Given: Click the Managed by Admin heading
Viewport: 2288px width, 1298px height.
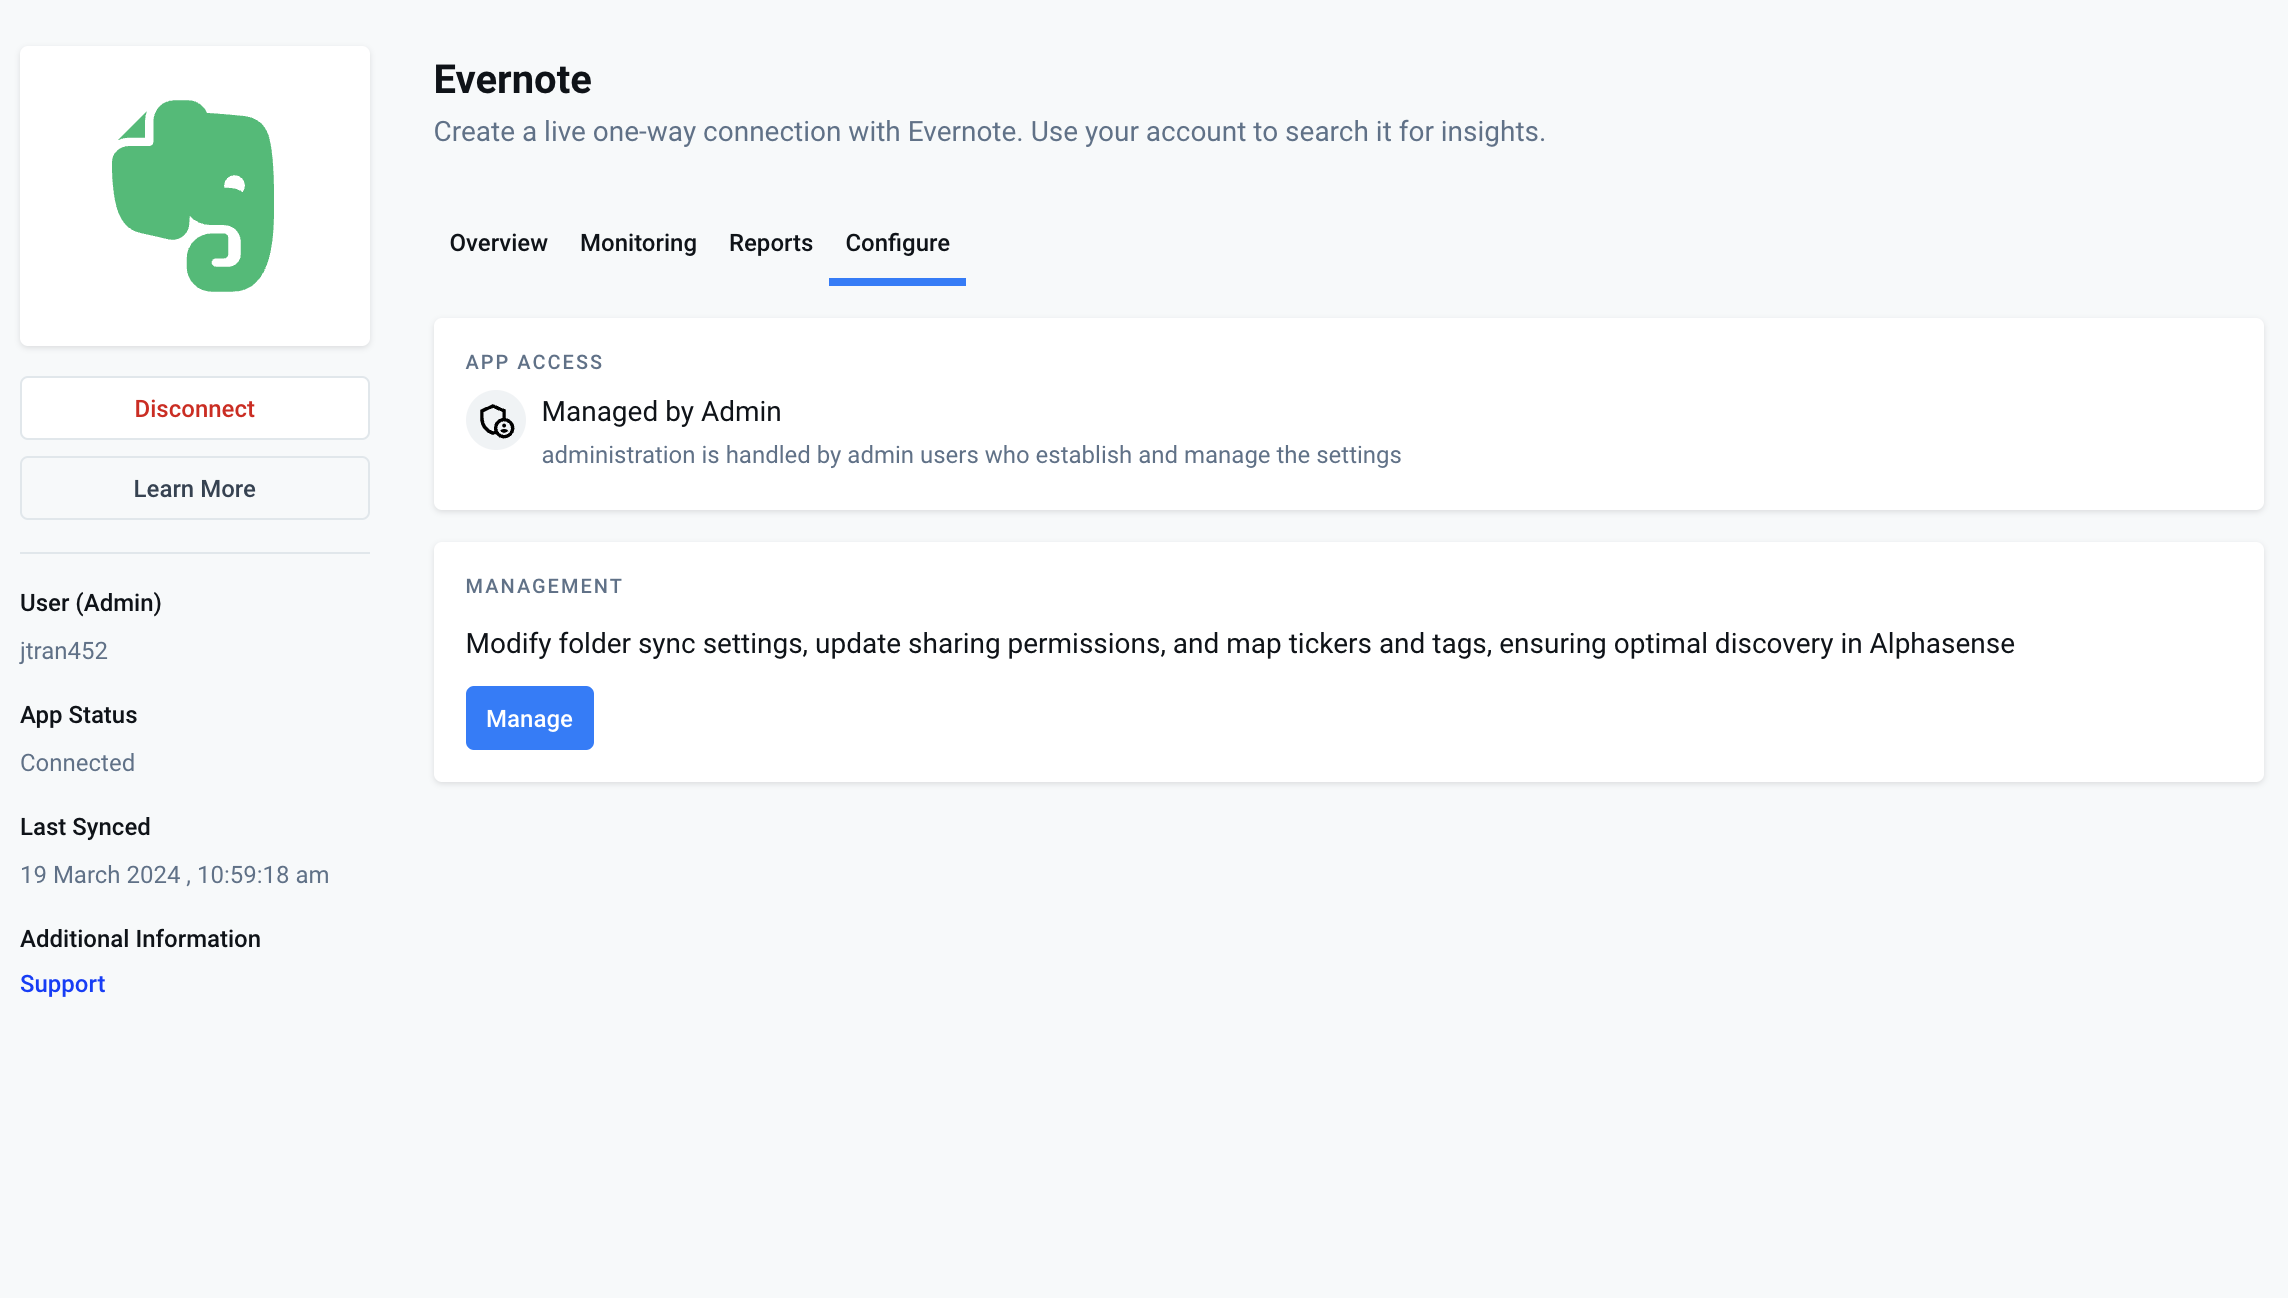Looking at the screenshot, I should (661, 412).
